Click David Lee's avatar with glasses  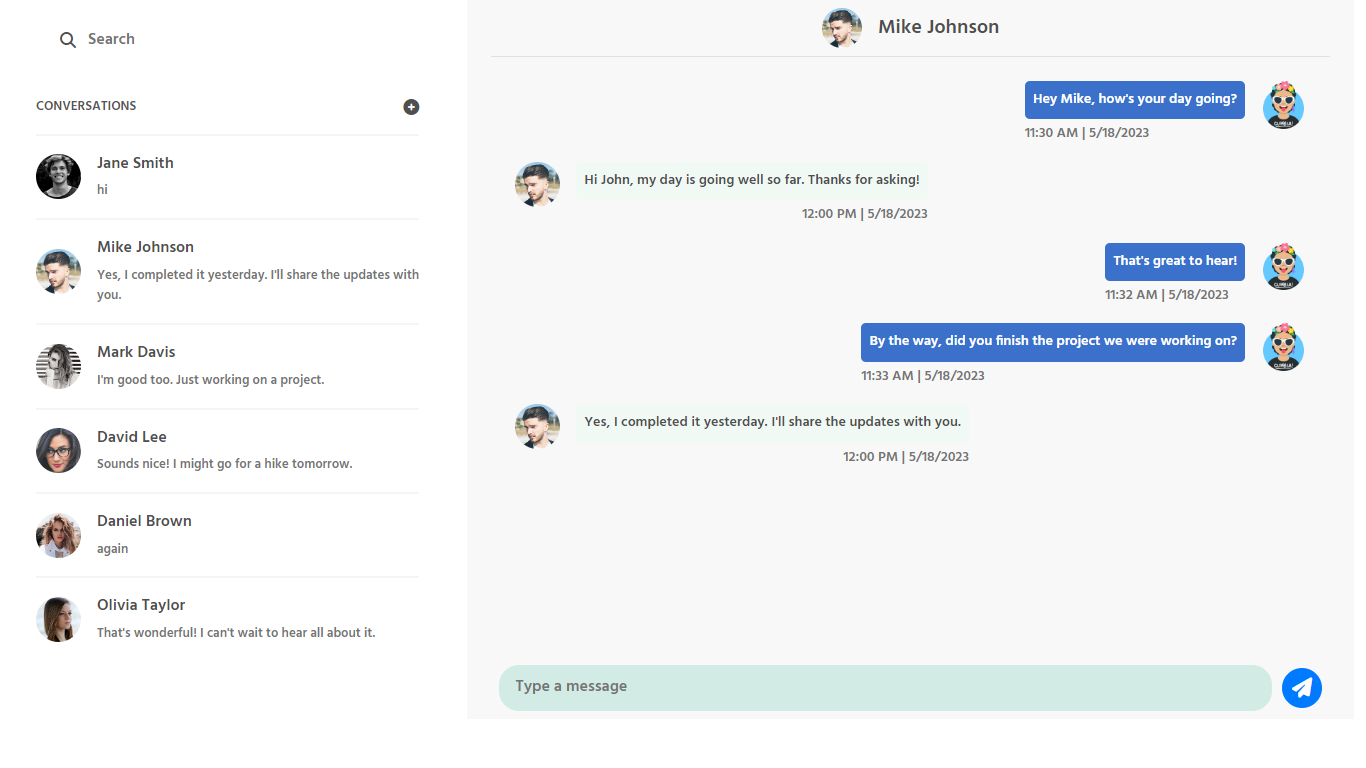[58, 451]
